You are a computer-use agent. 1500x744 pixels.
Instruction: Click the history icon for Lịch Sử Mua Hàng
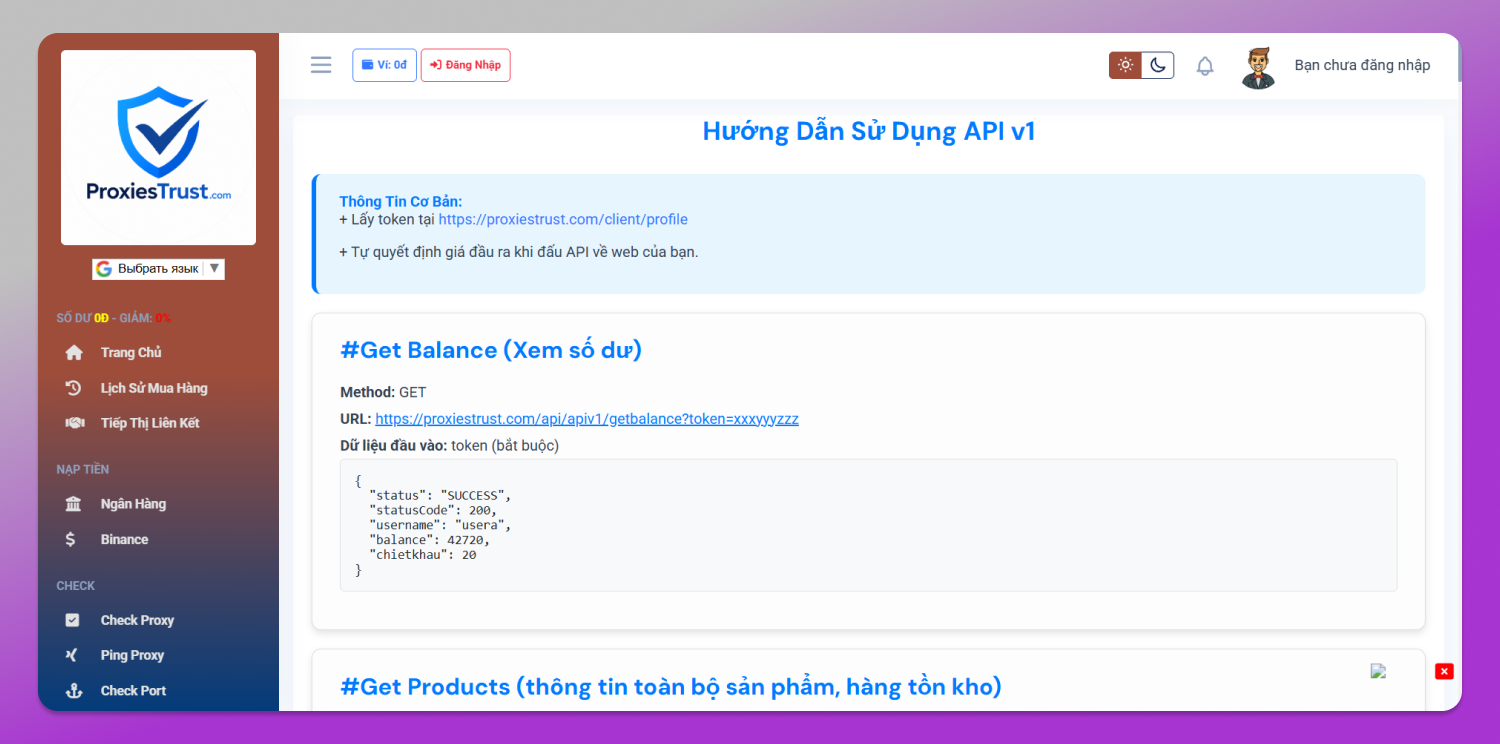(74, 388)
